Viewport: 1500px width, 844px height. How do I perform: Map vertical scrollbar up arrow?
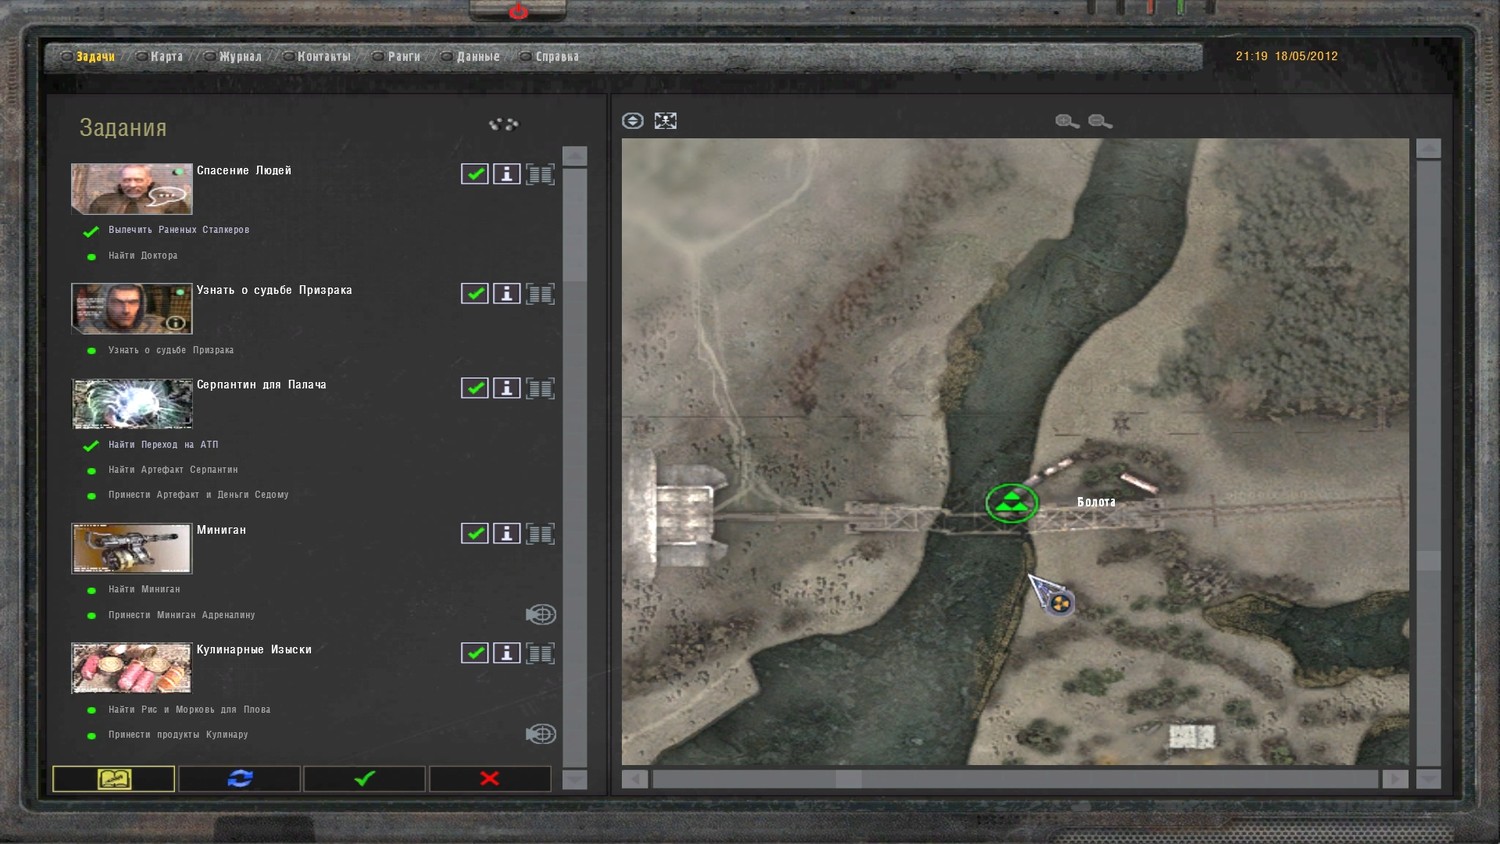point(1429,149)
